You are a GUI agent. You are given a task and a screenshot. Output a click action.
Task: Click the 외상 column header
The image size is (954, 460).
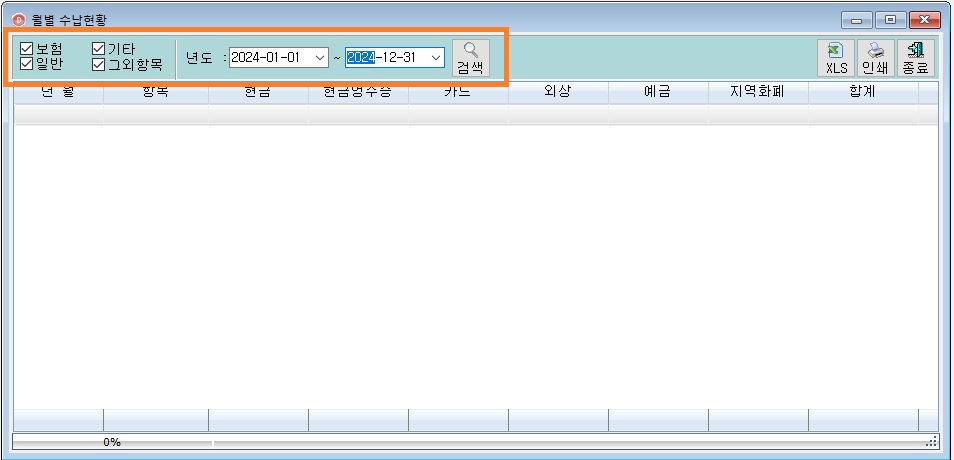click(558, 92)
